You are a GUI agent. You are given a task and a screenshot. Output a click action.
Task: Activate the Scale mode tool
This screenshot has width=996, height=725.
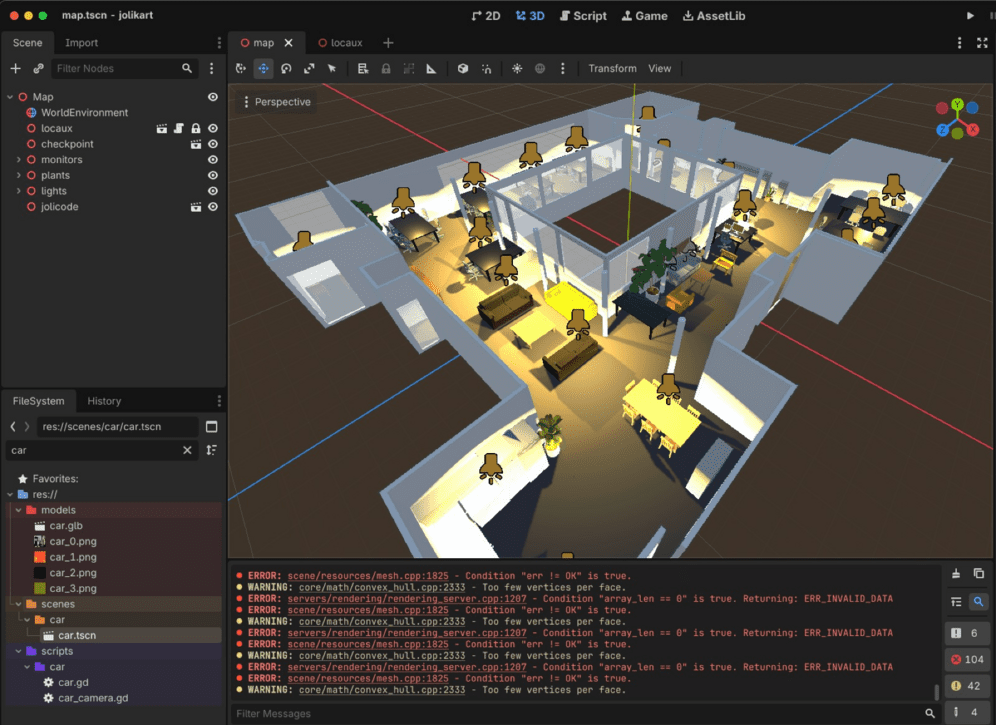tap(309, 69)
